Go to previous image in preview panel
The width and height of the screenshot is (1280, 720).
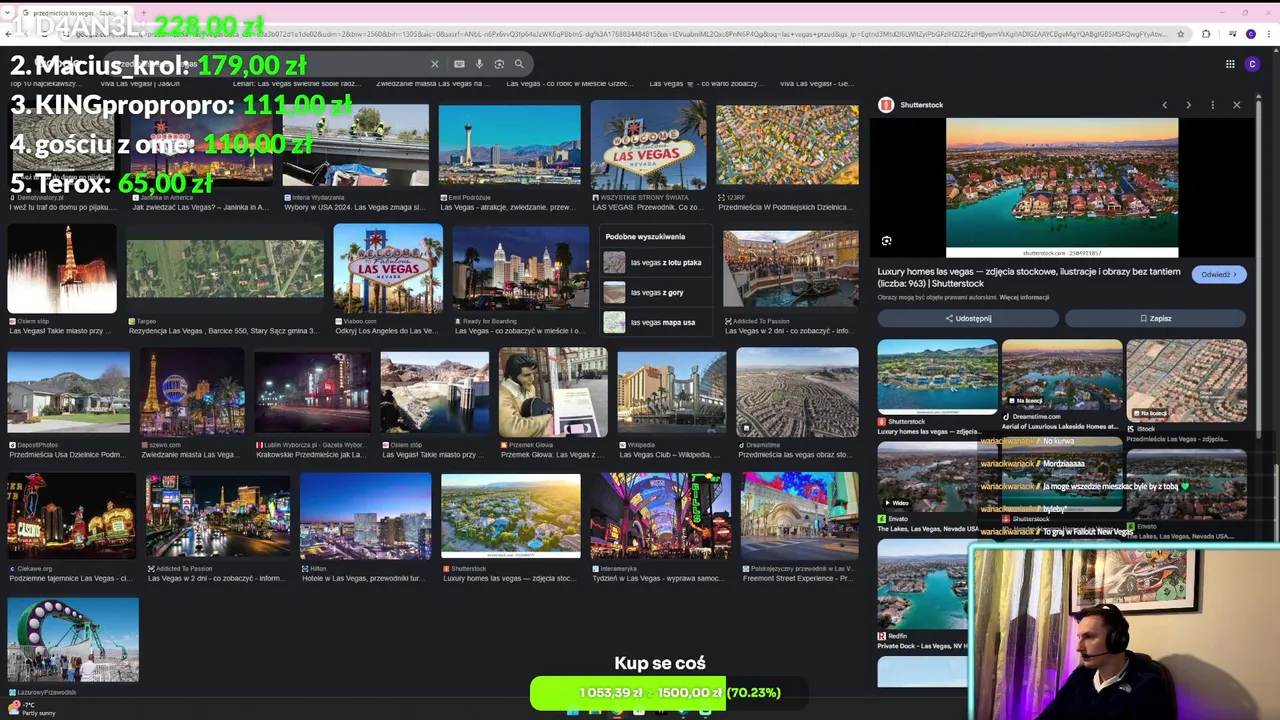[x=1164, y=105]
